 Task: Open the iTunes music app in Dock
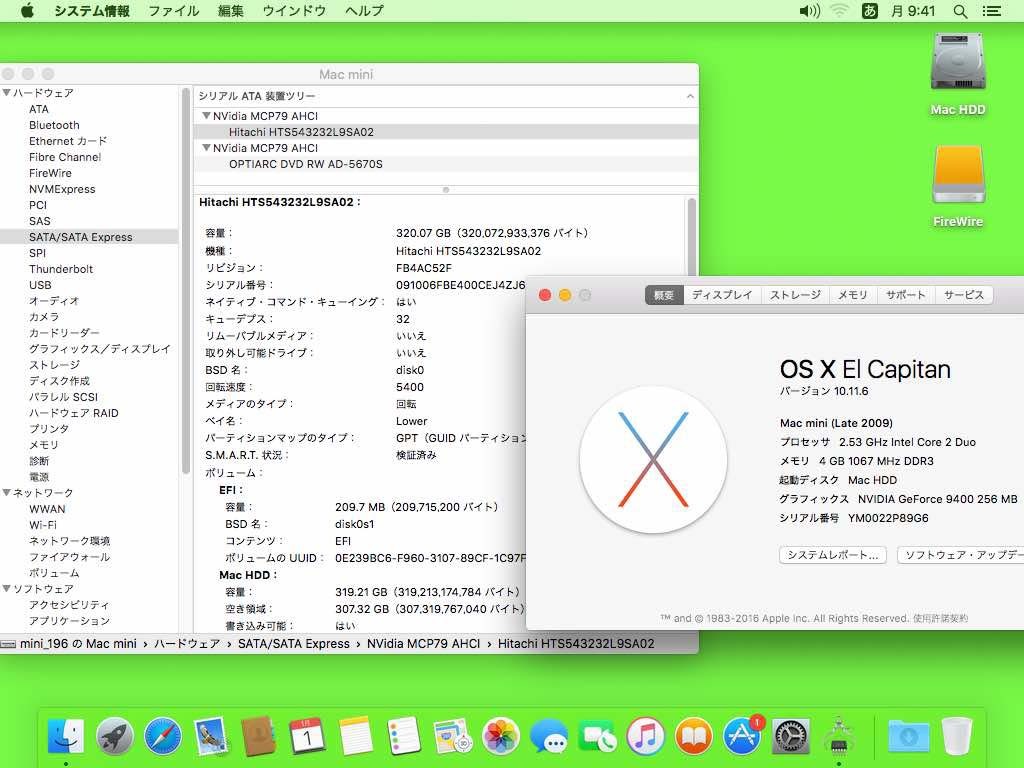646,737
